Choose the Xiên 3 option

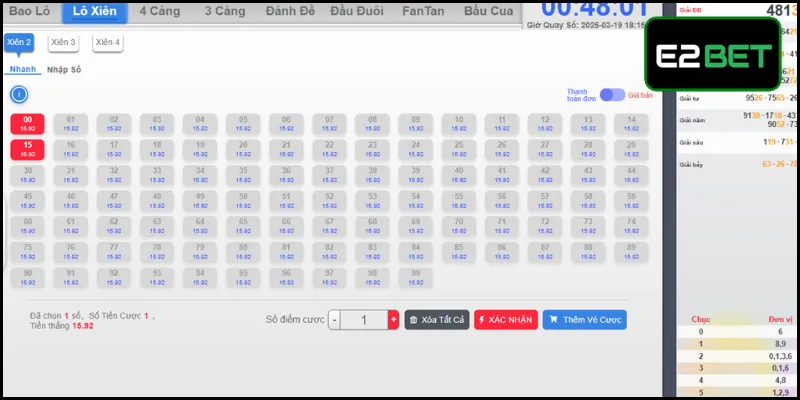(63, 43)
